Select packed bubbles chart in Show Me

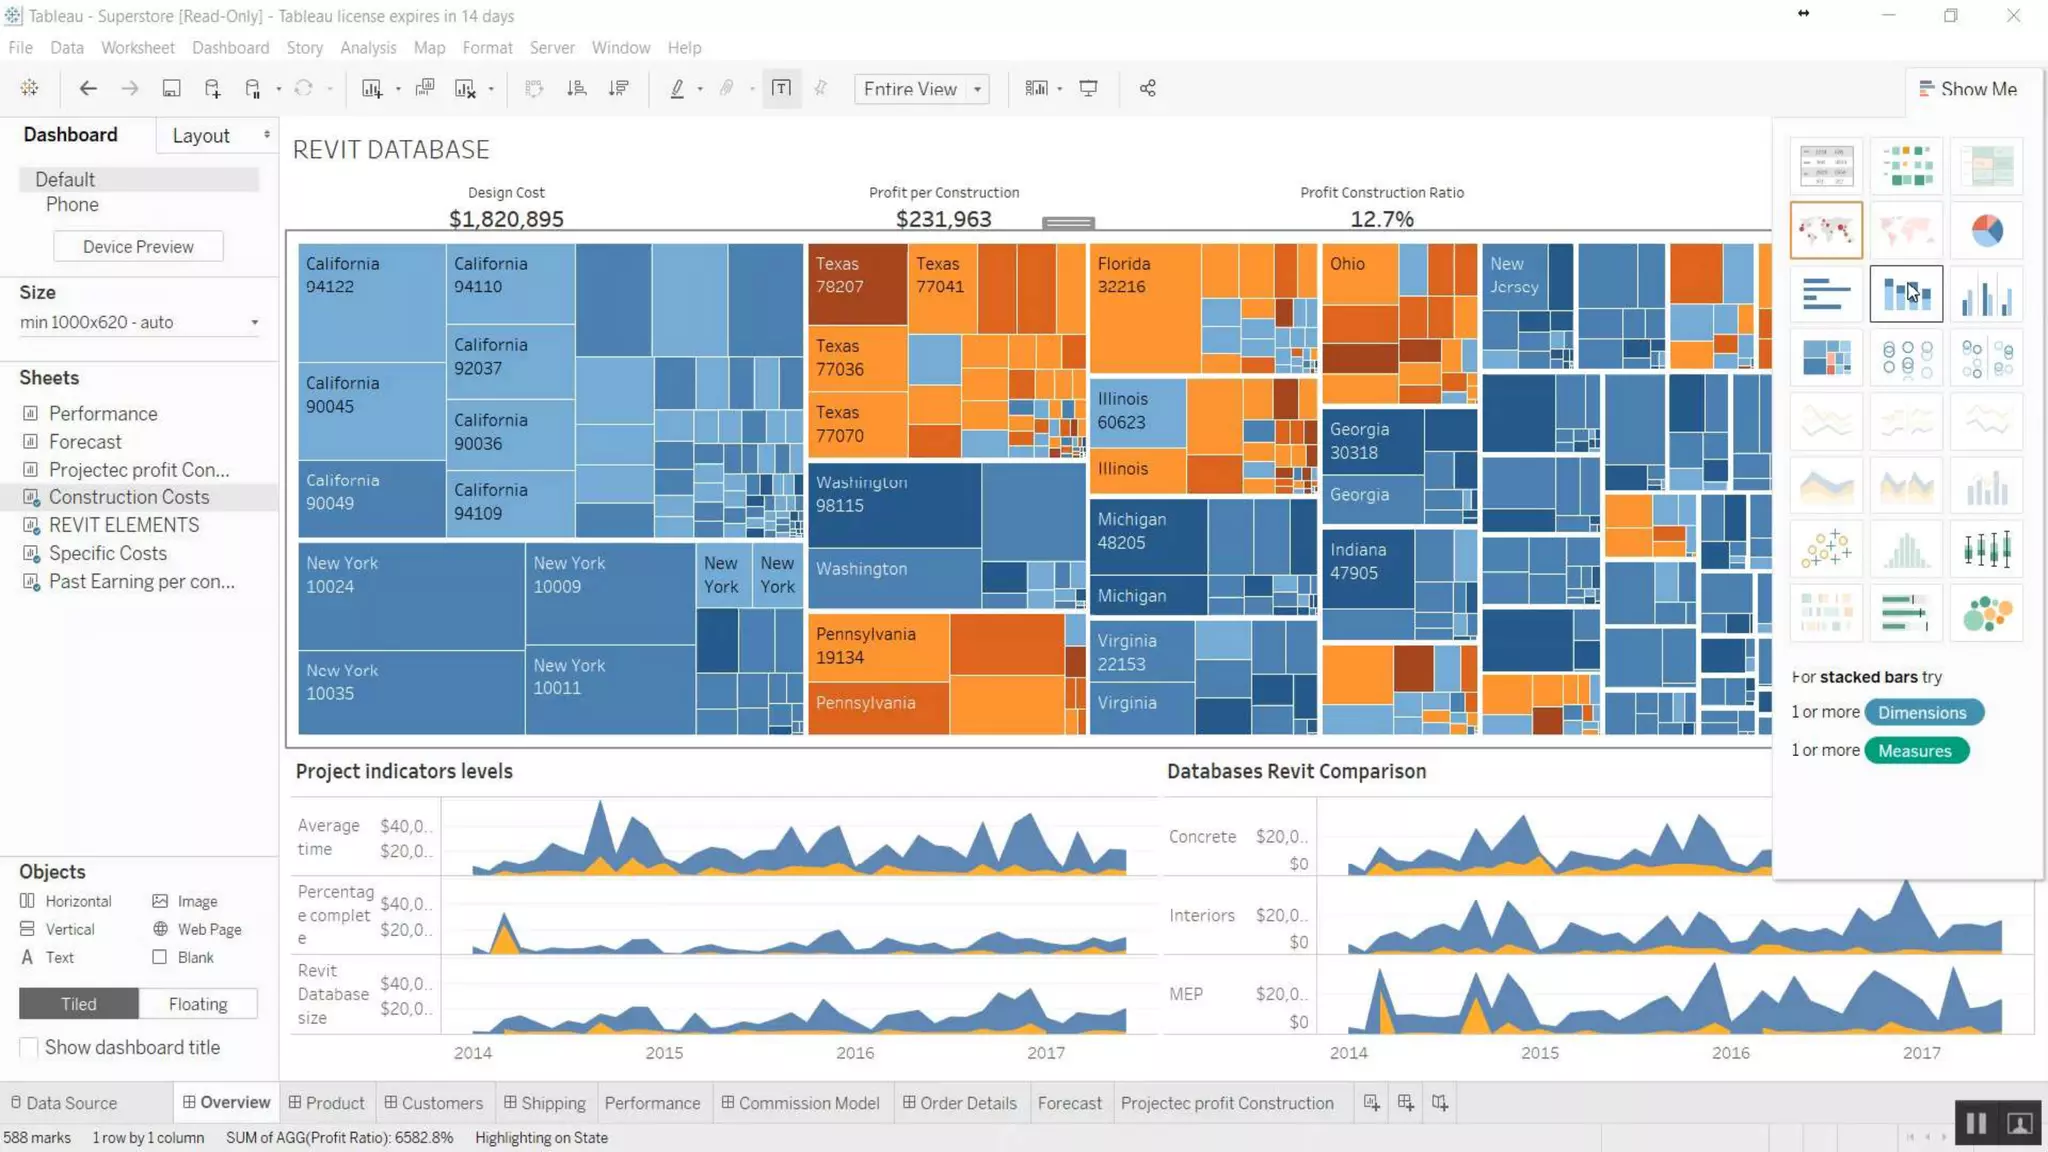pyautogui.click(x=1986, y=613)
